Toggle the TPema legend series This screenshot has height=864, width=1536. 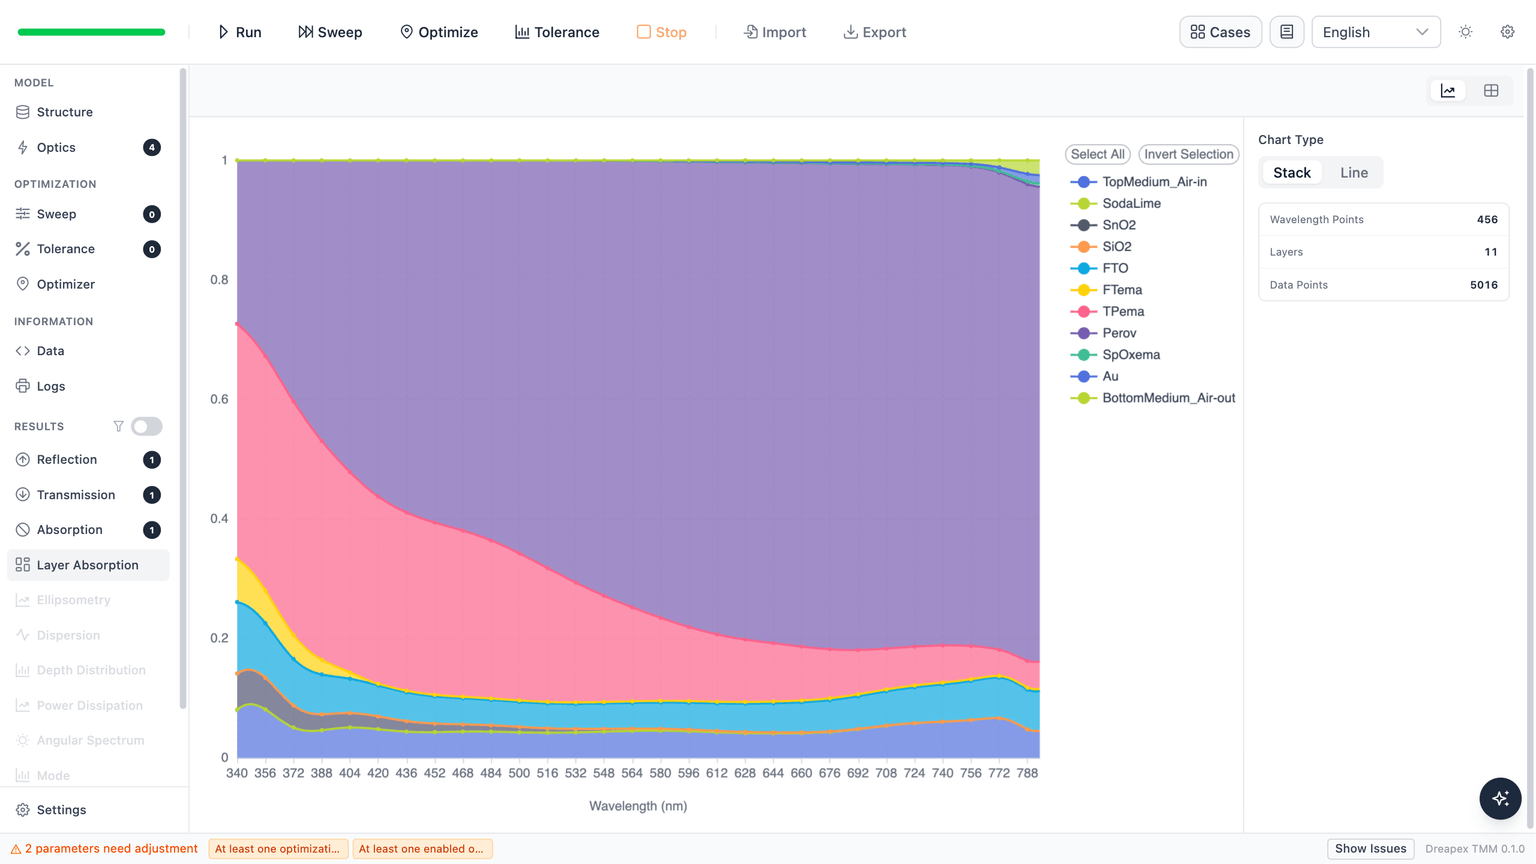[1107, 311]
